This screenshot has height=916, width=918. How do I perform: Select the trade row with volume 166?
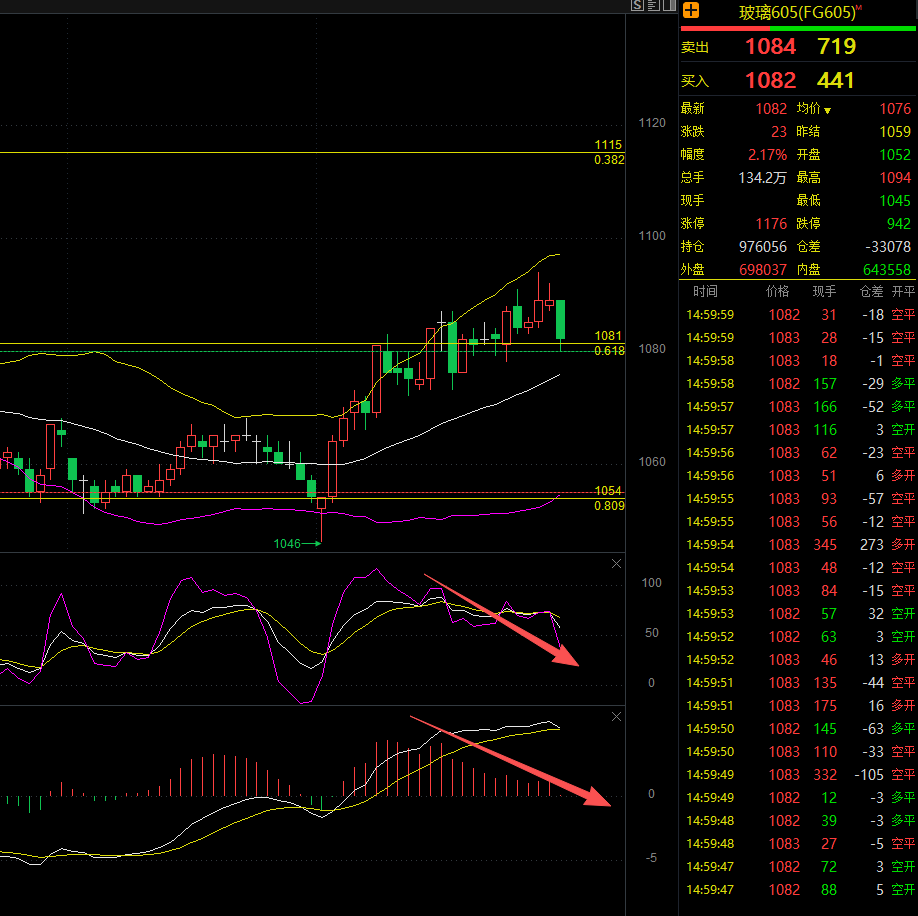pyautogui.click(x=799, y=406)
